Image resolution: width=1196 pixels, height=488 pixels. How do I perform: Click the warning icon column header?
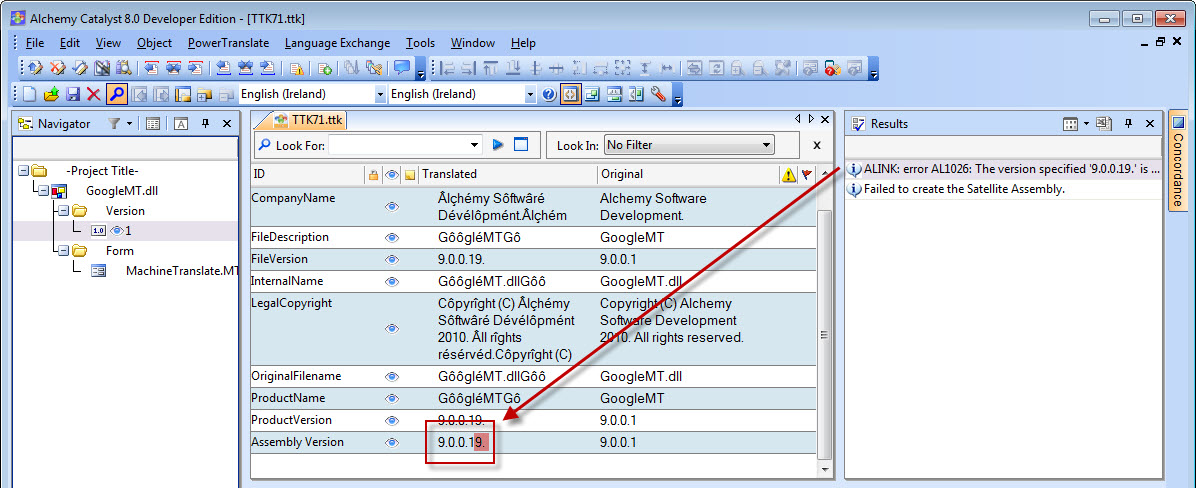click(789, 175)
